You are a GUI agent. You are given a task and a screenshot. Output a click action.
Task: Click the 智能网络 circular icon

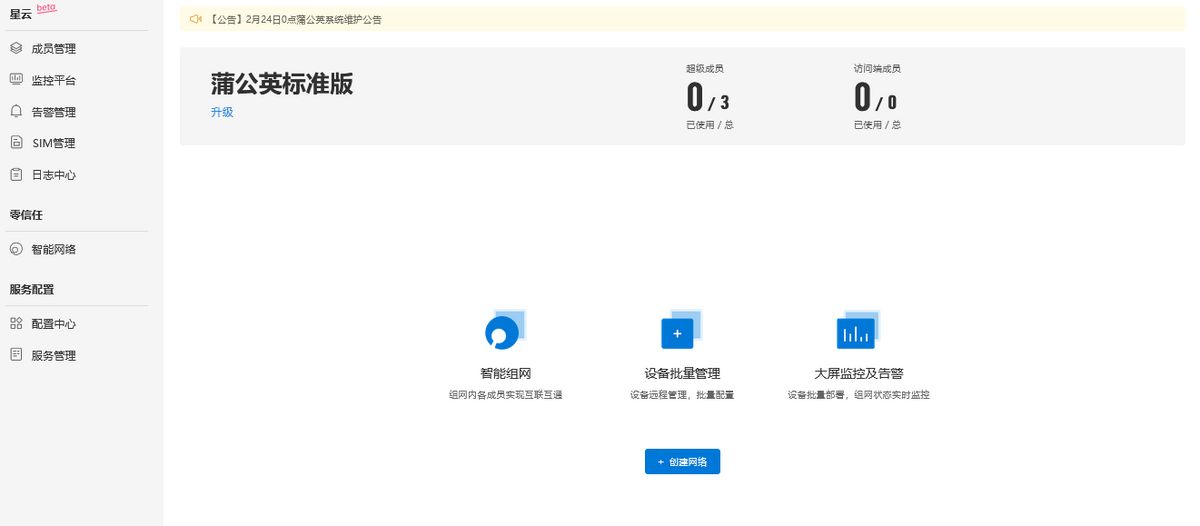[x=16, y=249]
